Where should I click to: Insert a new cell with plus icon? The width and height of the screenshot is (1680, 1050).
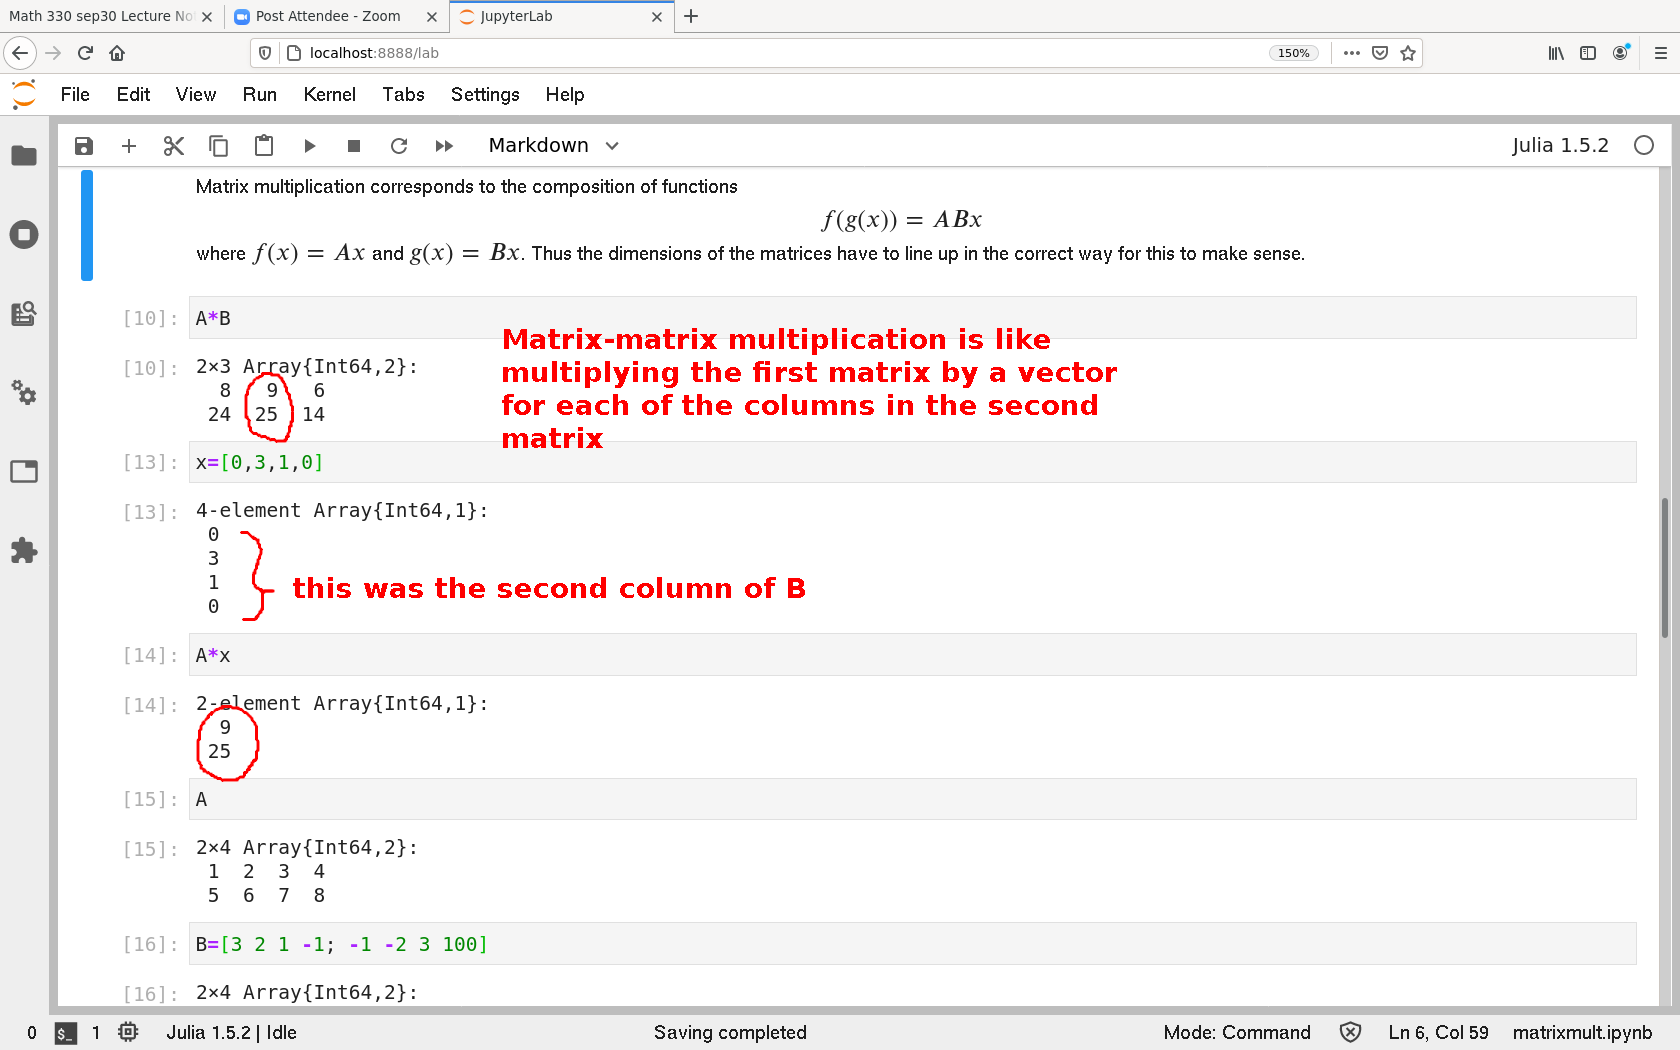point(129,146)
